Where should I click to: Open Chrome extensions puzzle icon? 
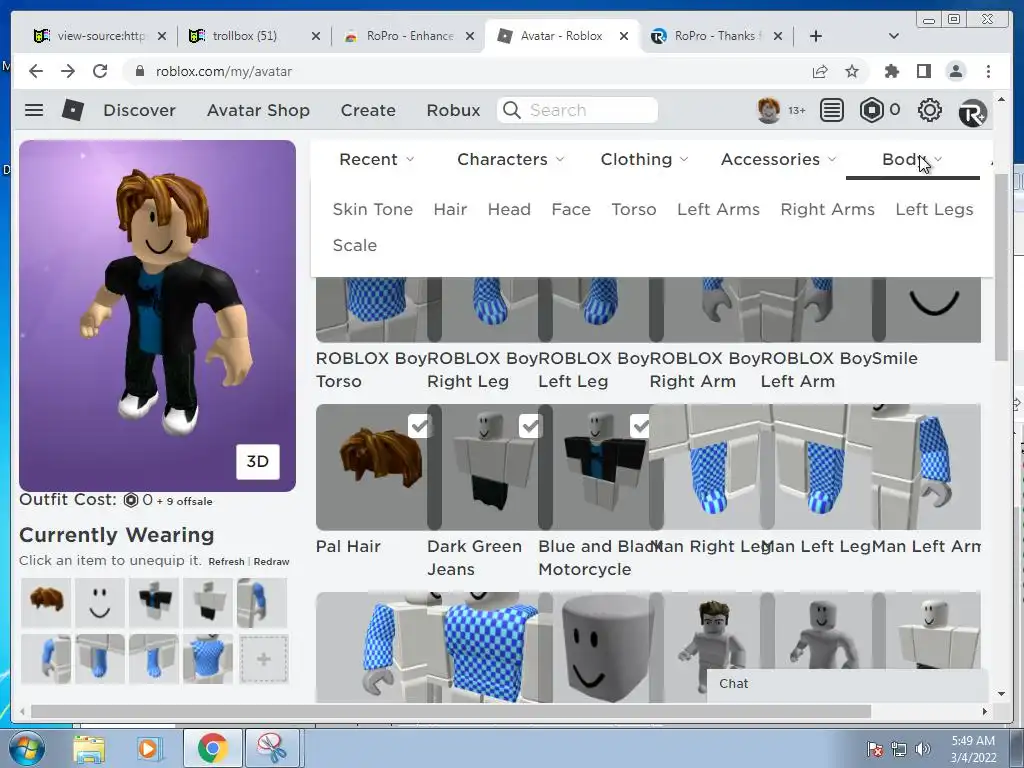pyautogui.click(x=891, y=71)
